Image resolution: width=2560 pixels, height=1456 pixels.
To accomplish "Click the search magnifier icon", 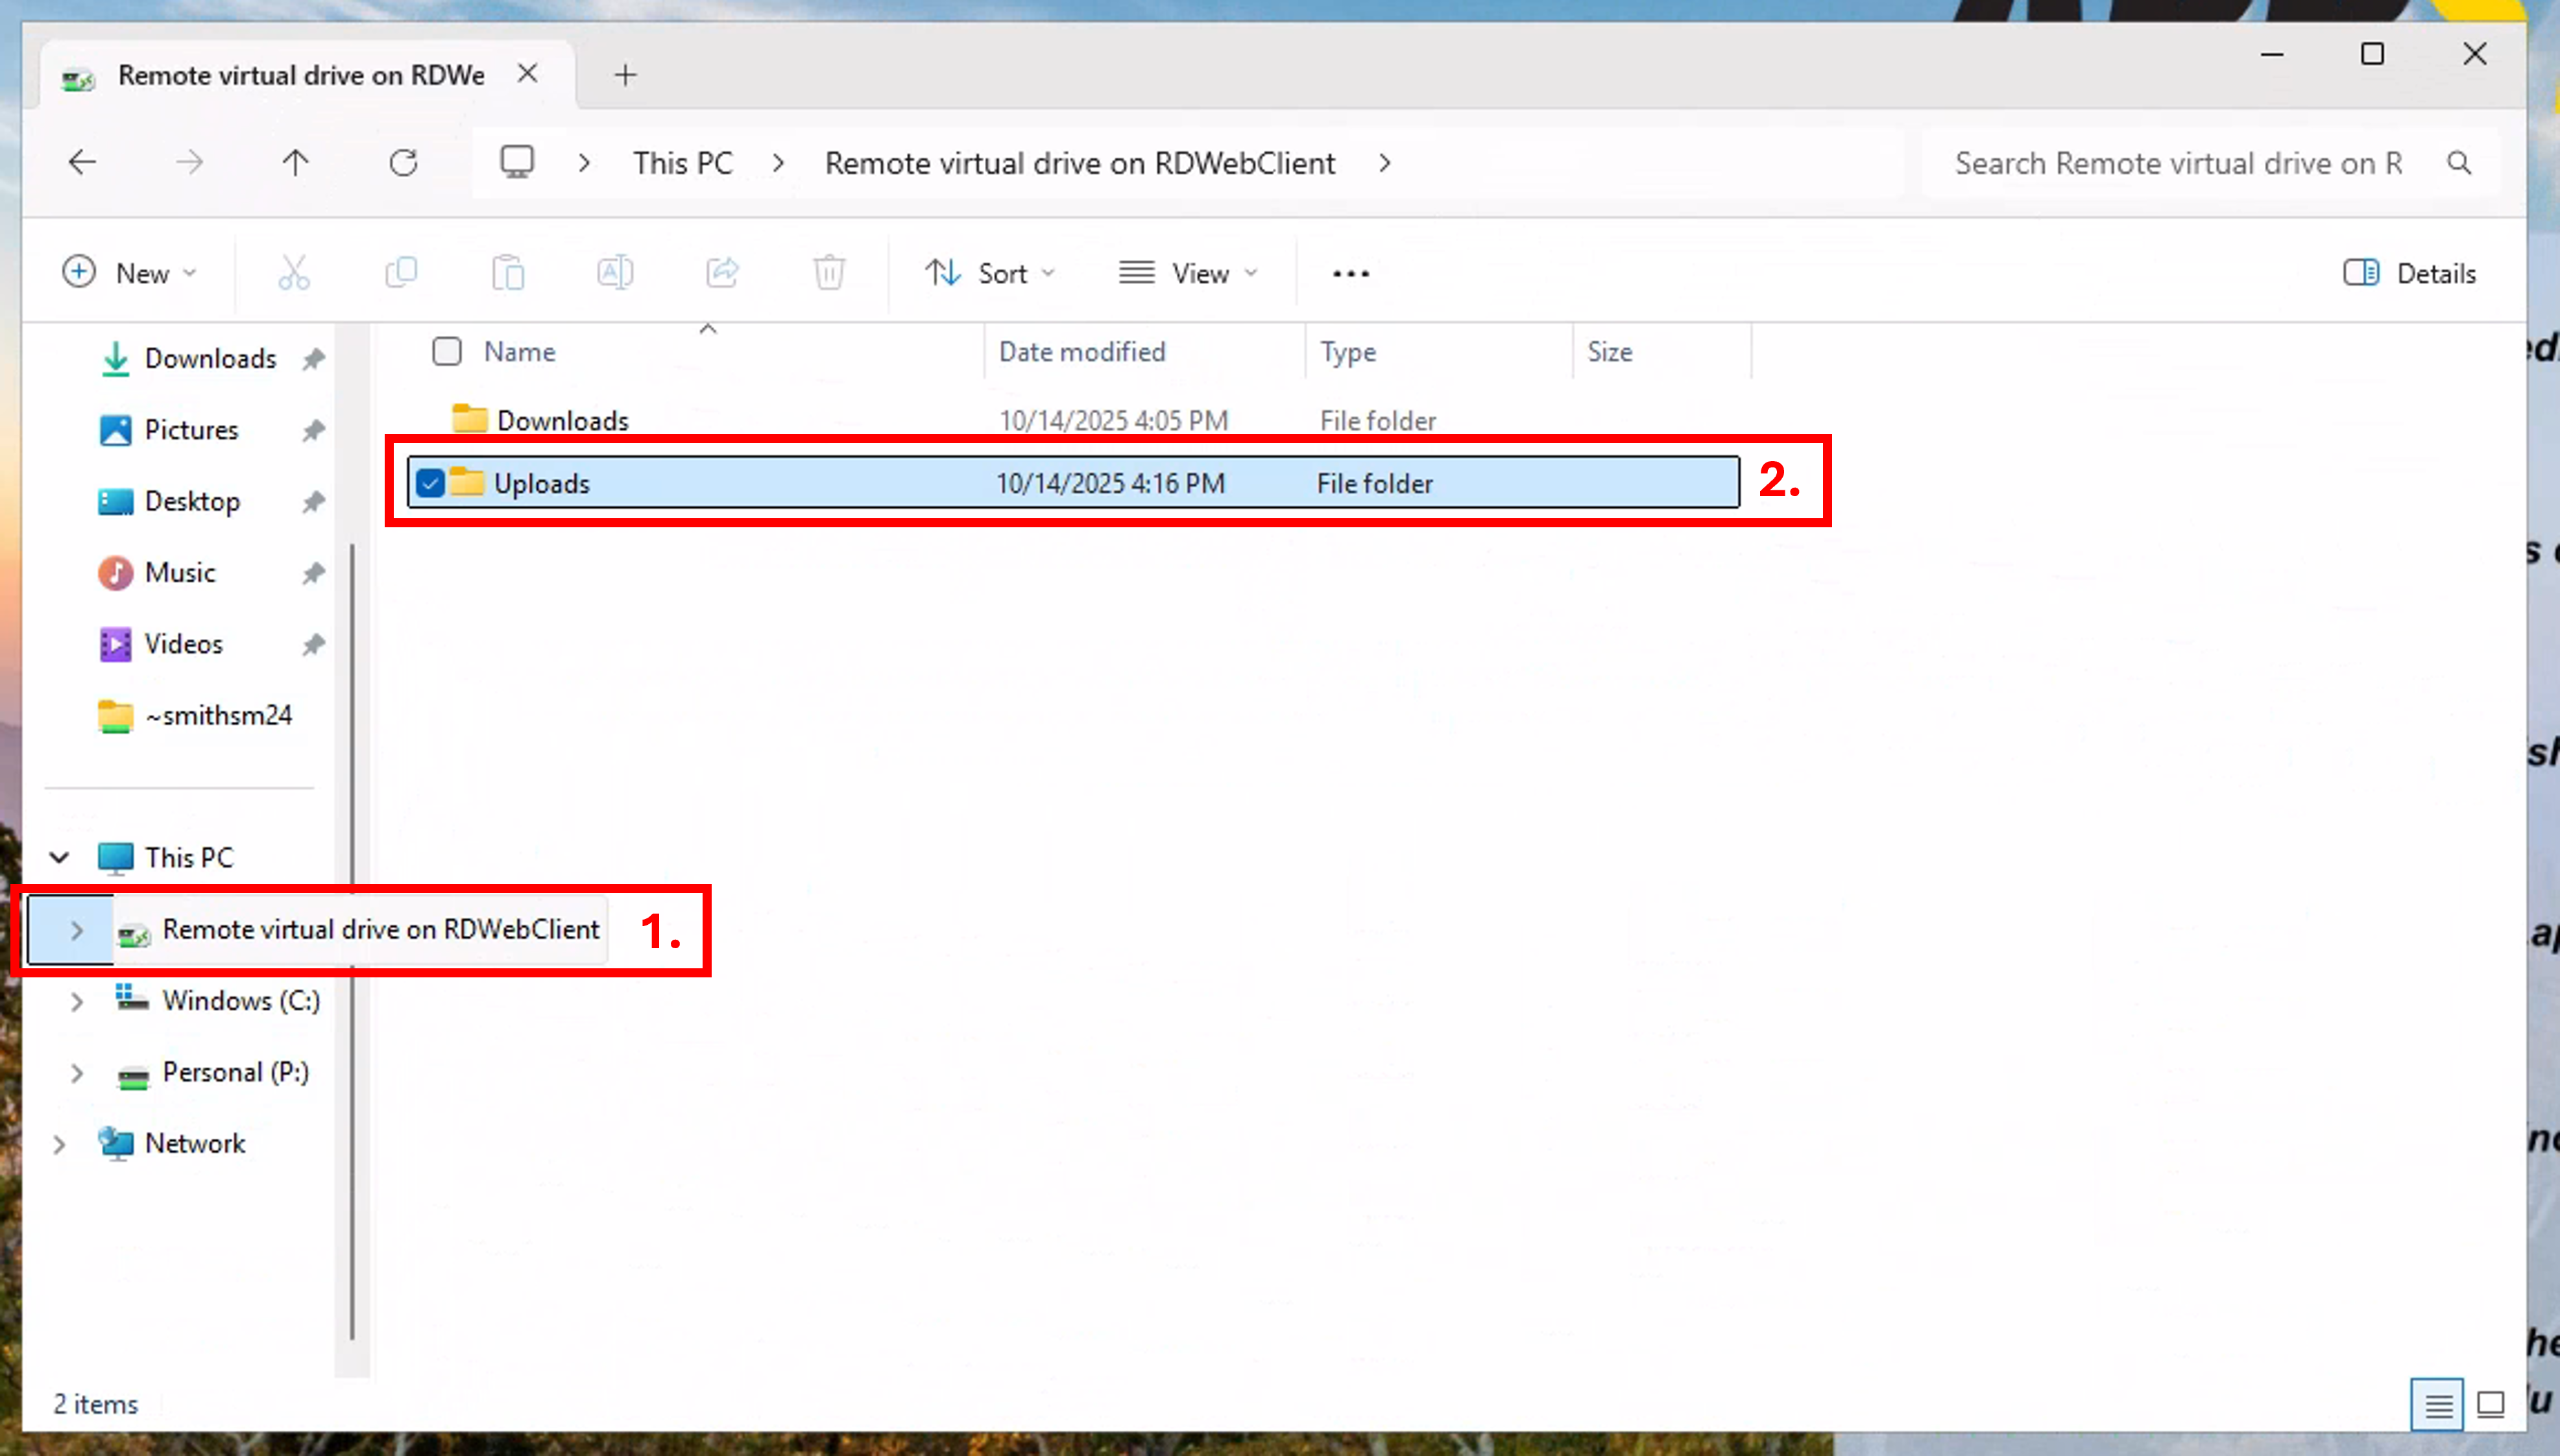I will [2459, 163].
